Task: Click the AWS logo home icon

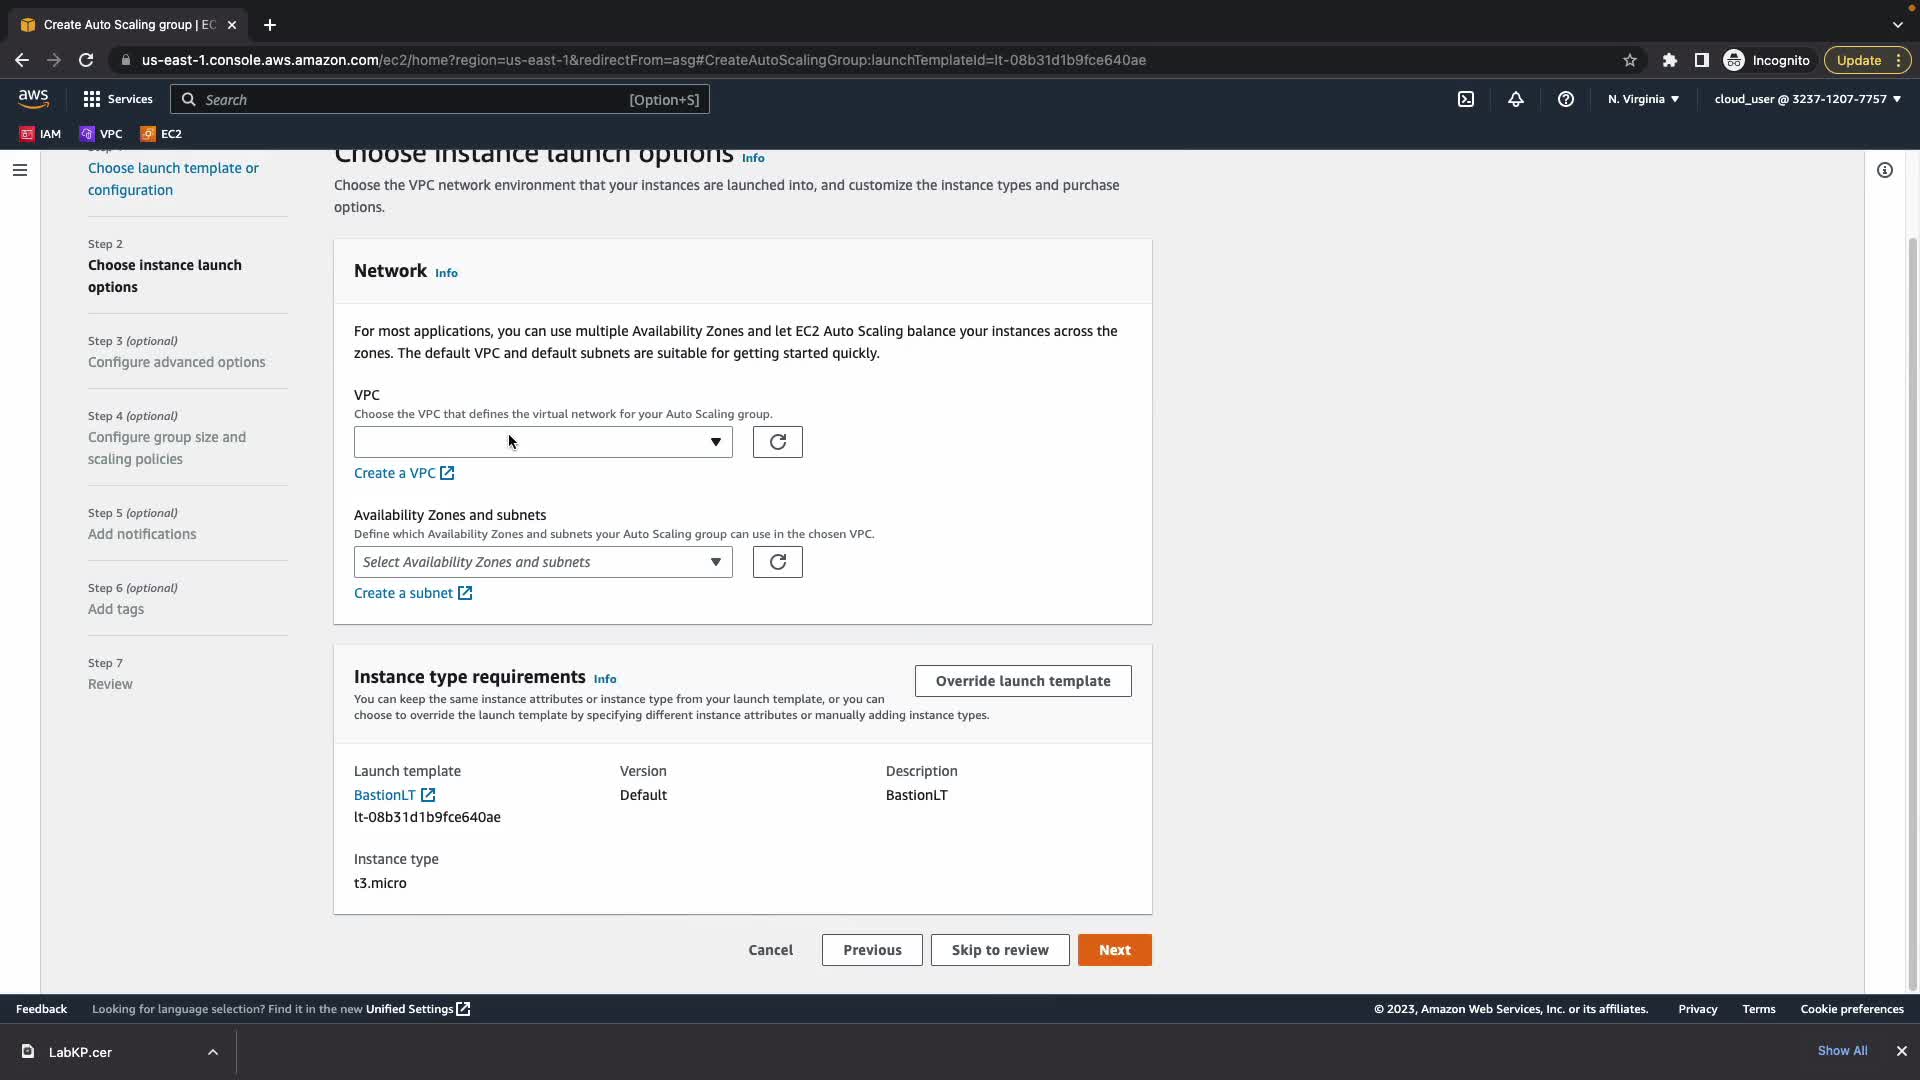Action: pos(33,98)
